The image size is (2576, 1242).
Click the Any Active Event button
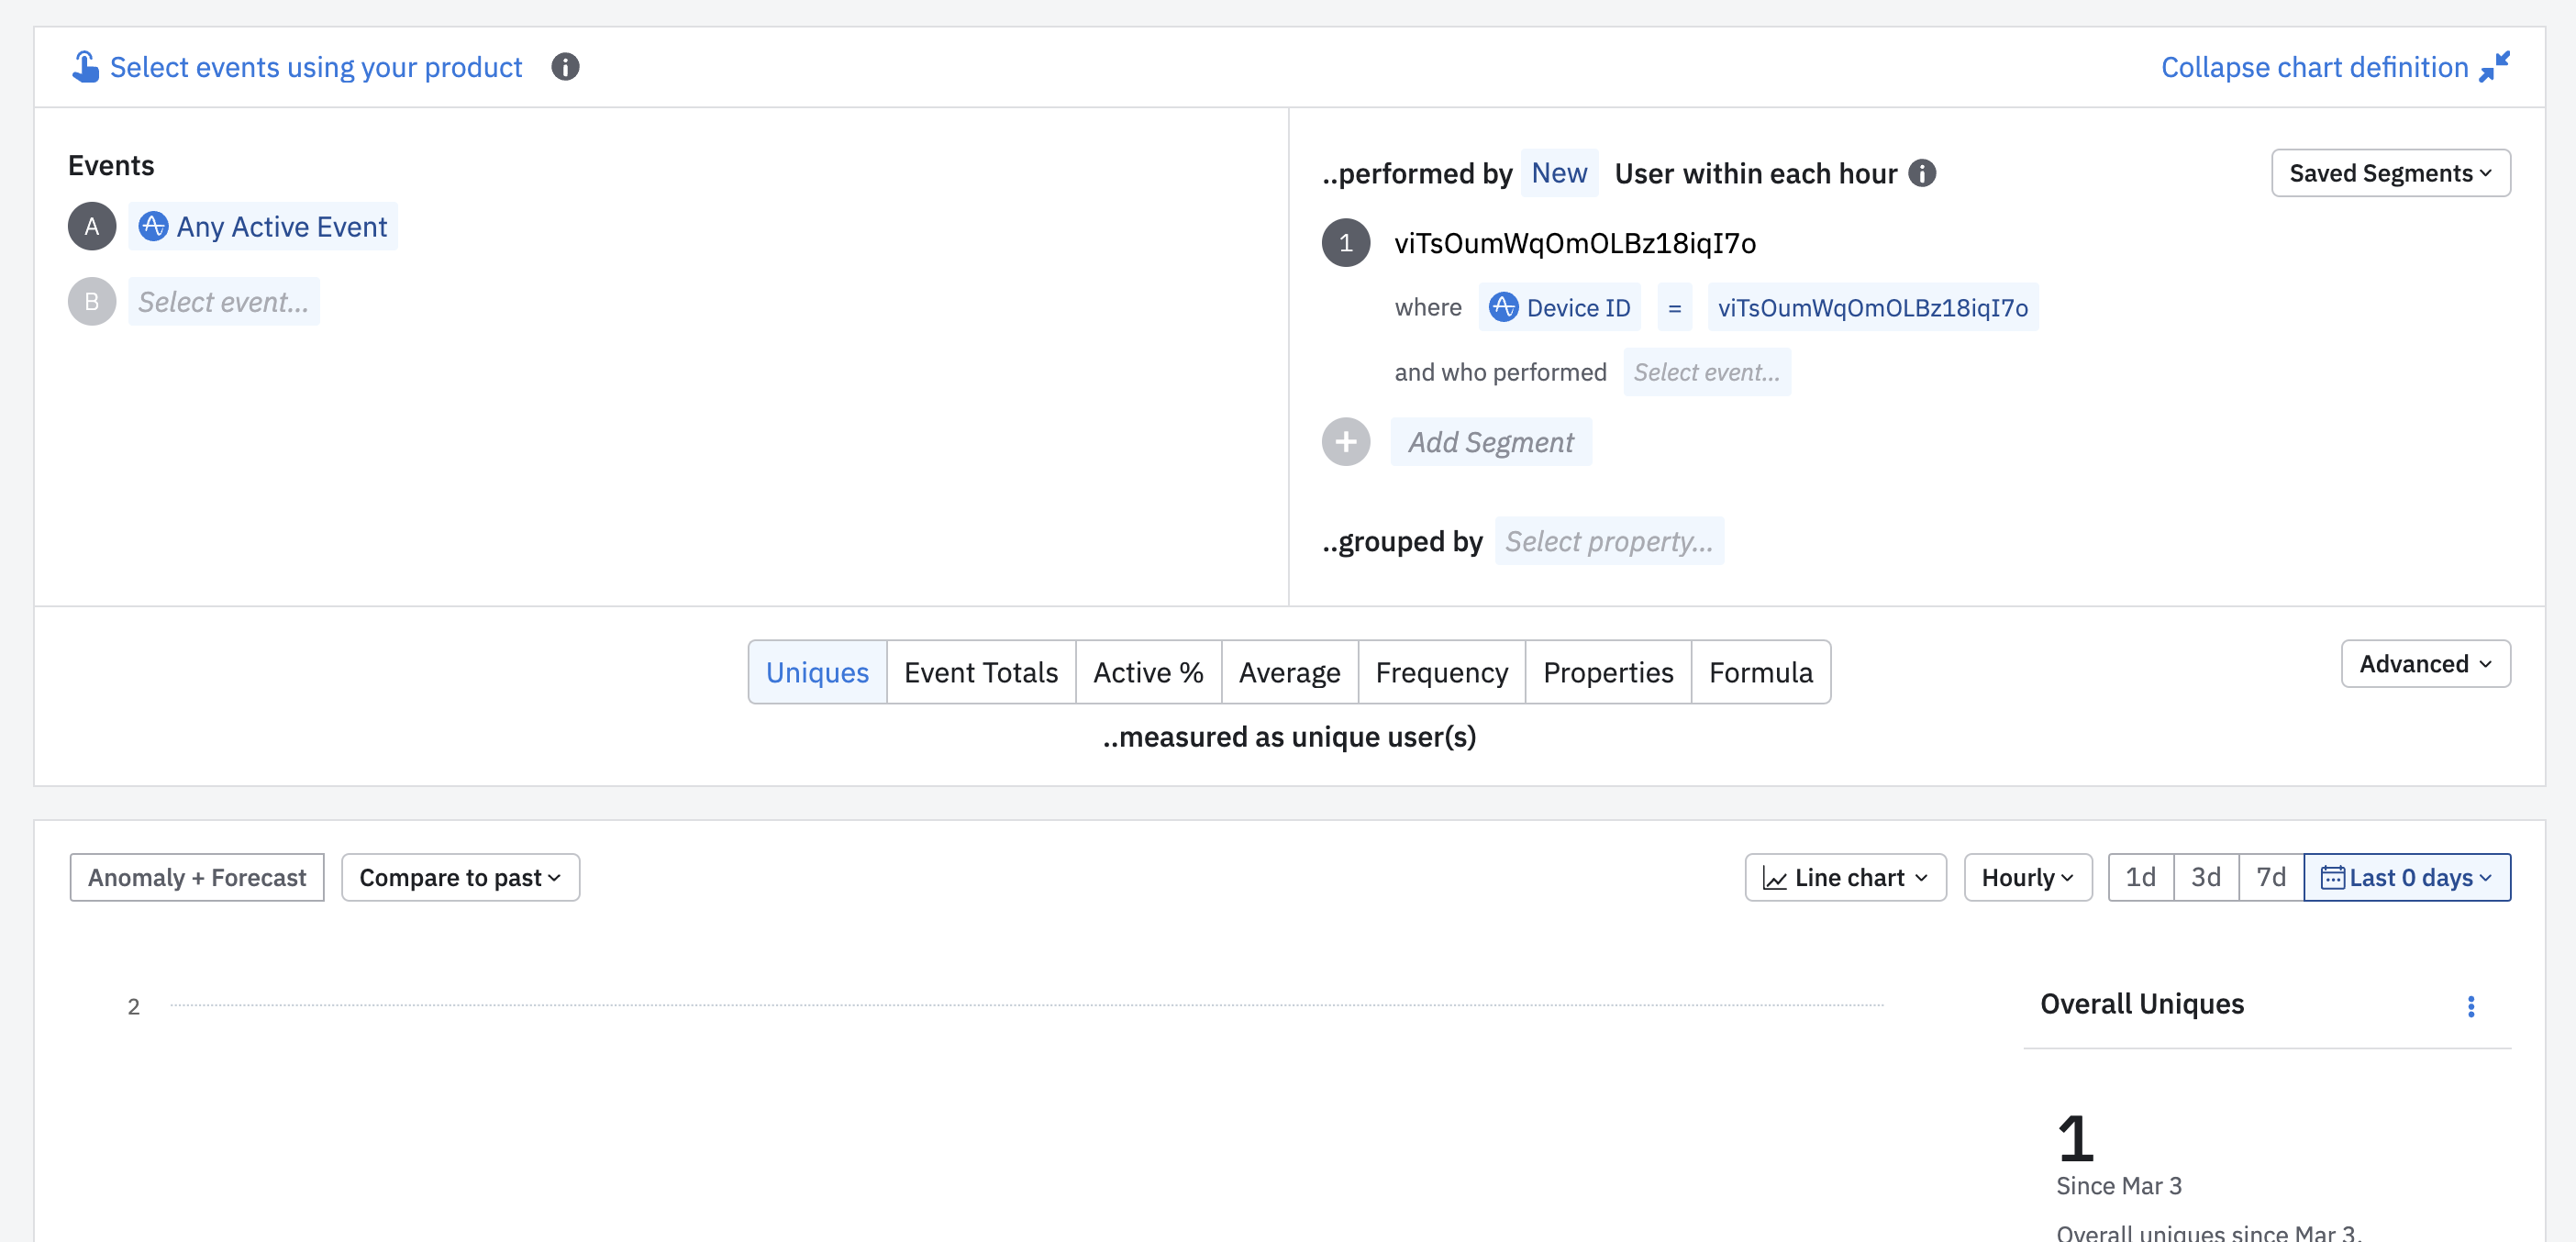(x=263, y=227)
